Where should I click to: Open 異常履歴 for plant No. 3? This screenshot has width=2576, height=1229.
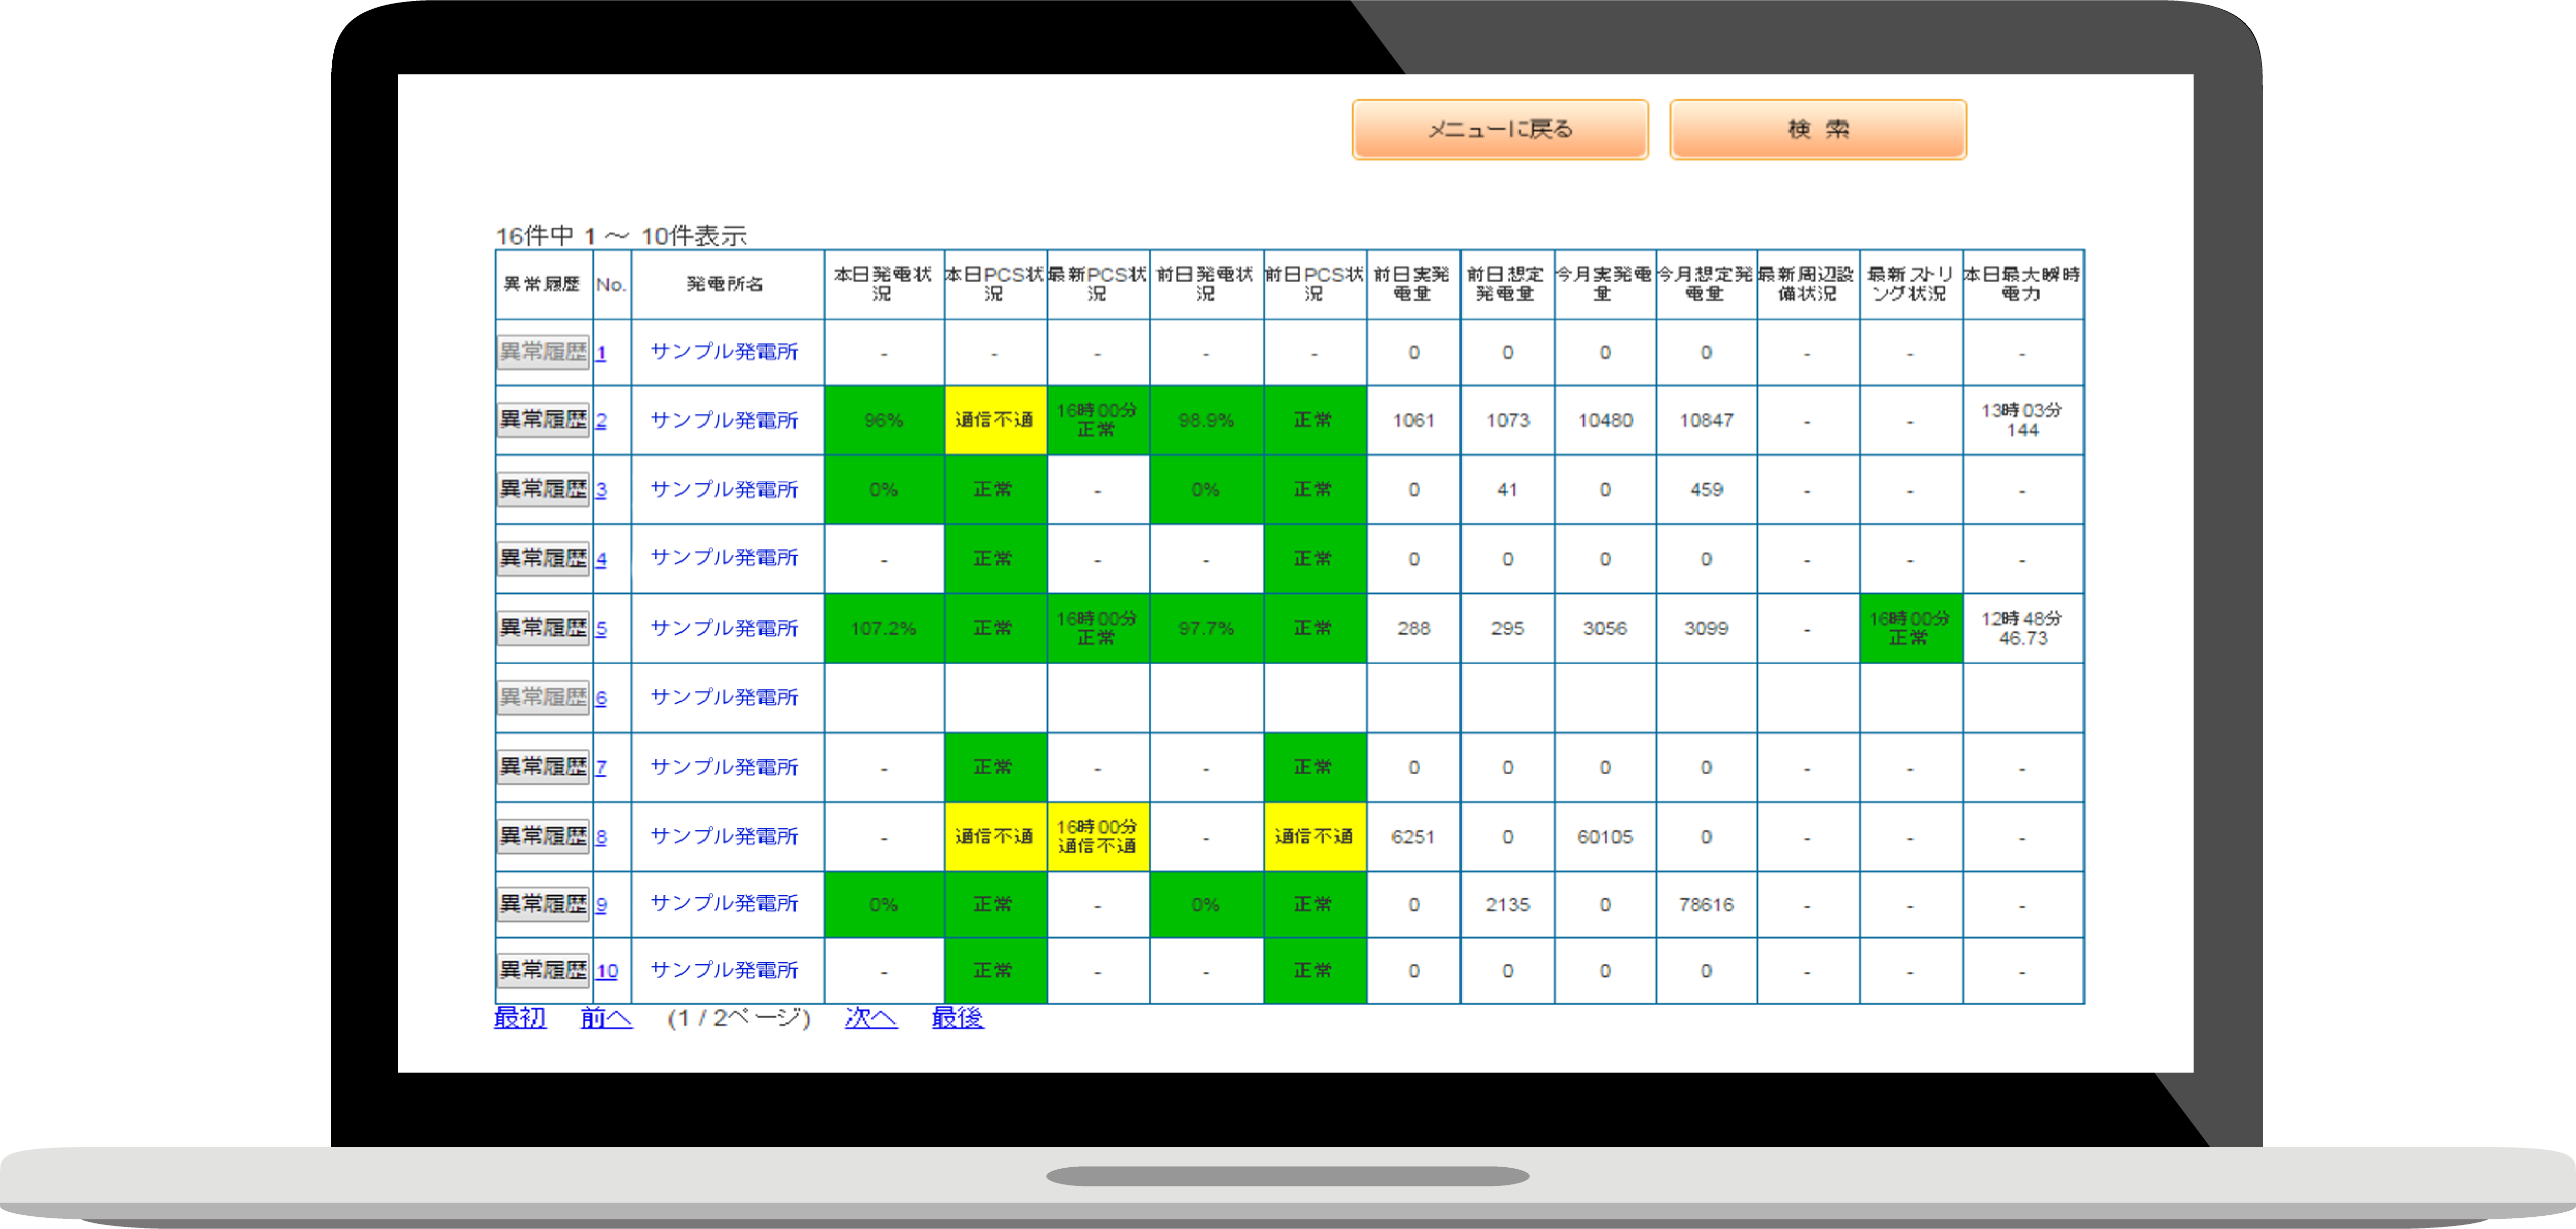[543, 489]
